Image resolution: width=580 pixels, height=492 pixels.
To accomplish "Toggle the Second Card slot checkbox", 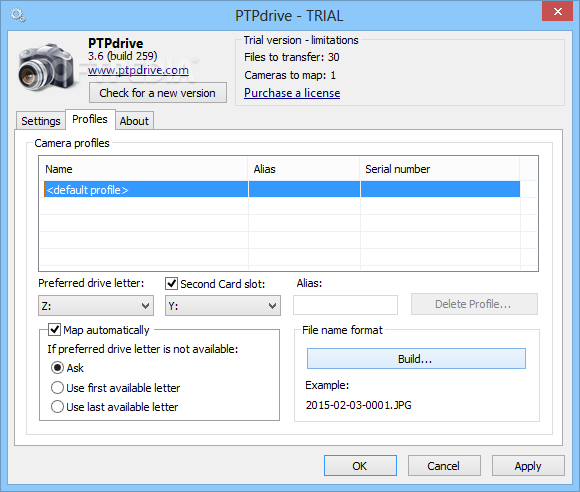I will coord(172,284).
